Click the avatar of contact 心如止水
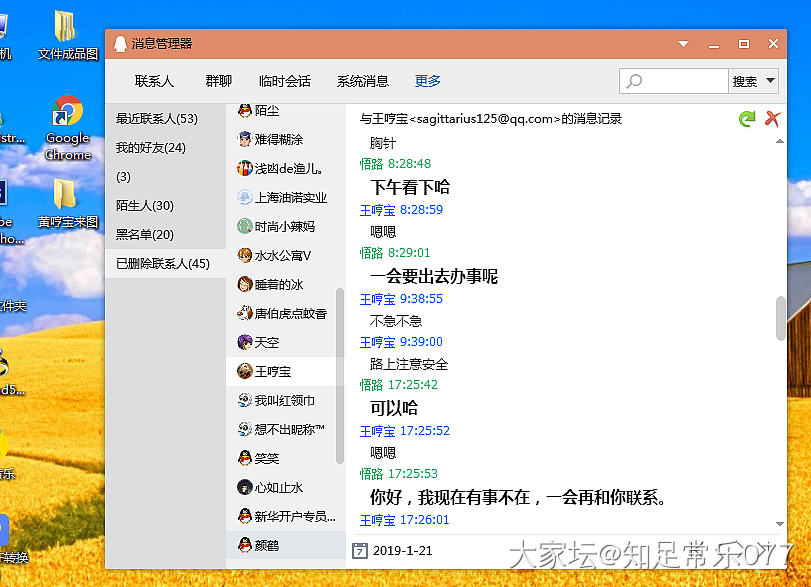The width and height of the screenshot is (811, 587). point(245,487)
